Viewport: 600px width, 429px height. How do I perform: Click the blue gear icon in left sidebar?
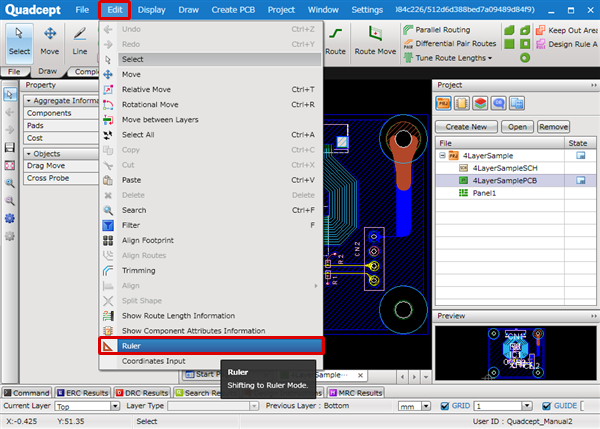pyautogui.click(x=10, y=218)
